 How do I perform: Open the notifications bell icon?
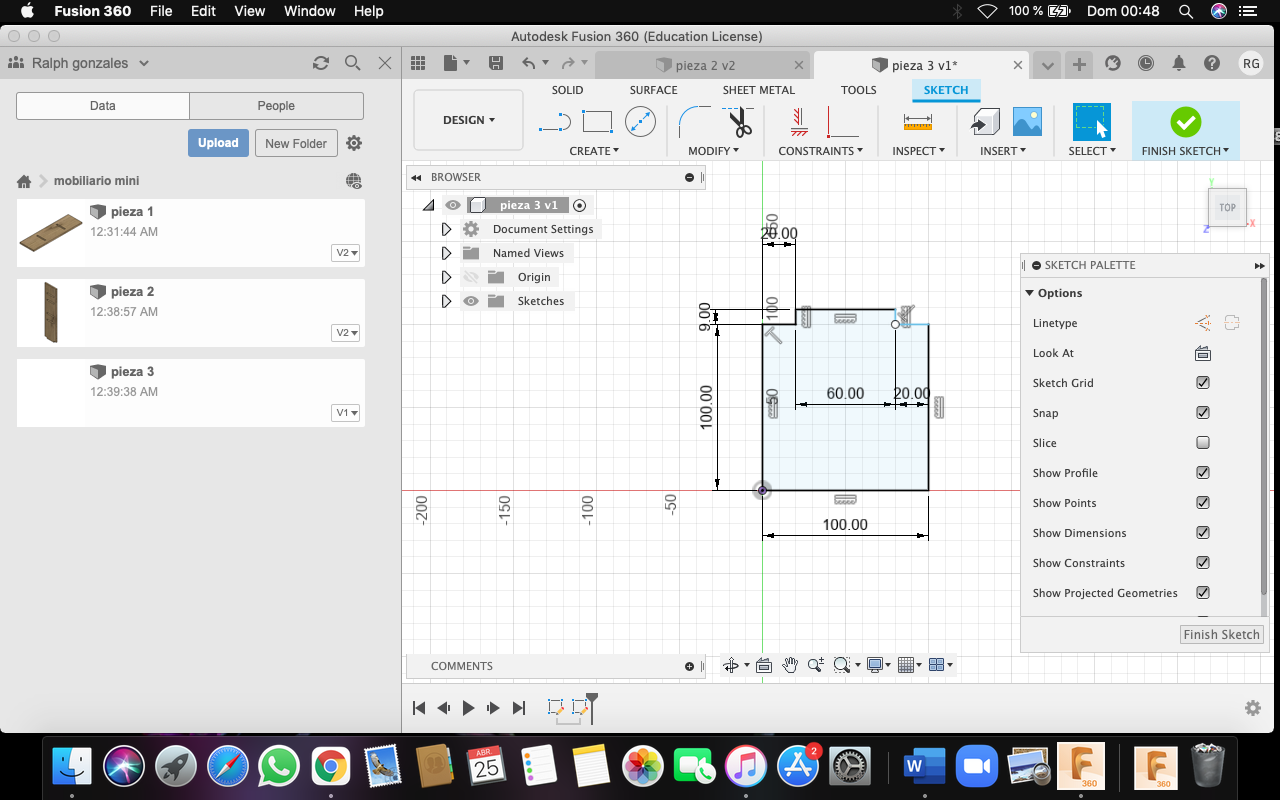(x=1179, y=63)
